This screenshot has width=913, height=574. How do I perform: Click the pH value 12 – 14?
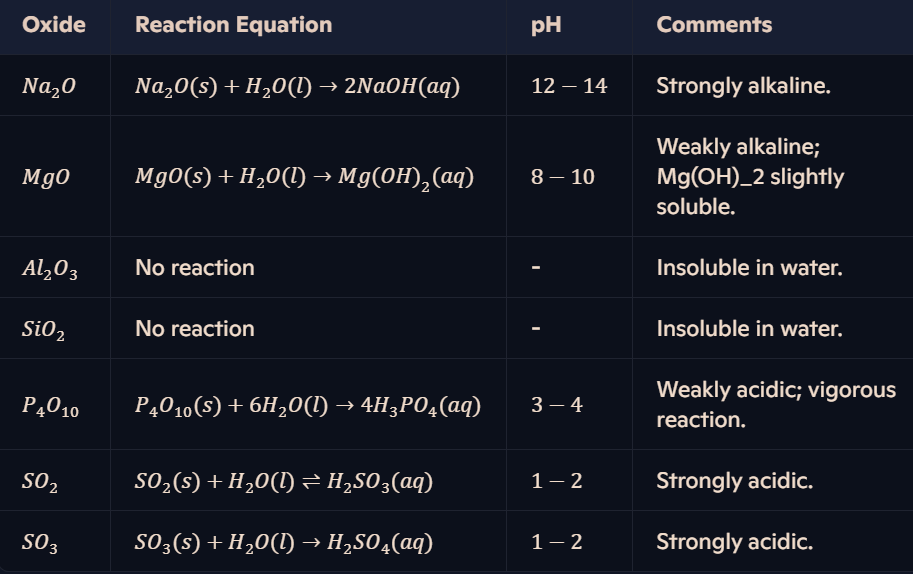[569, 86]
